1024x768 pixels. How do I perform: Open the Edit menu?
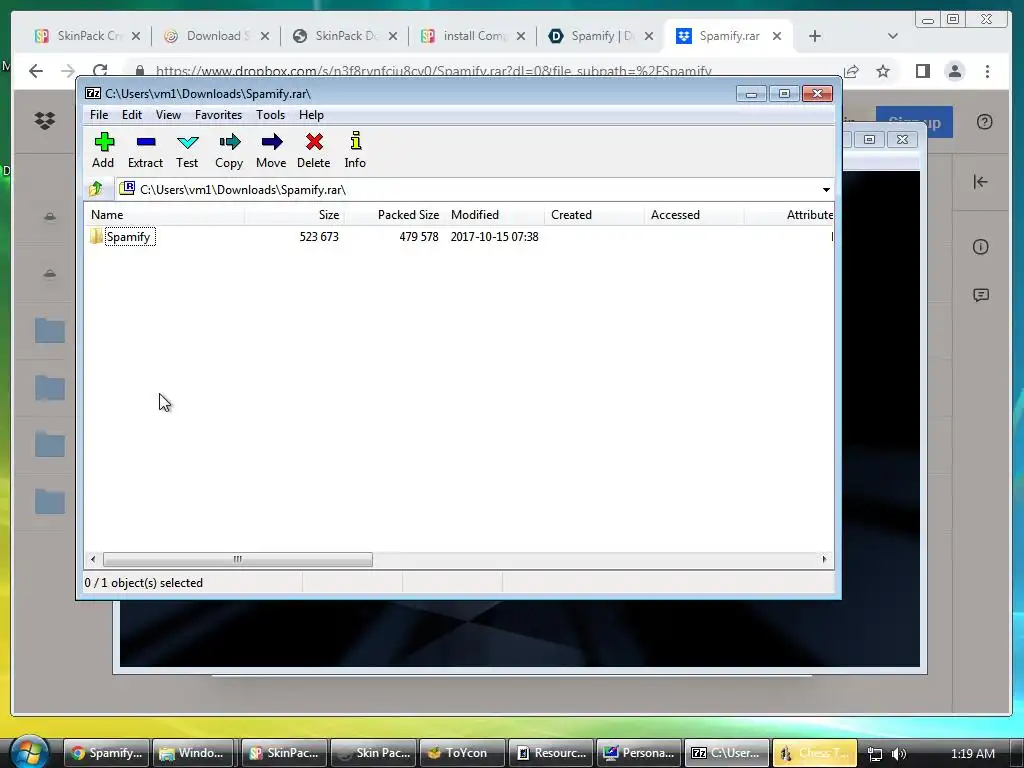(x=132, y=115)
